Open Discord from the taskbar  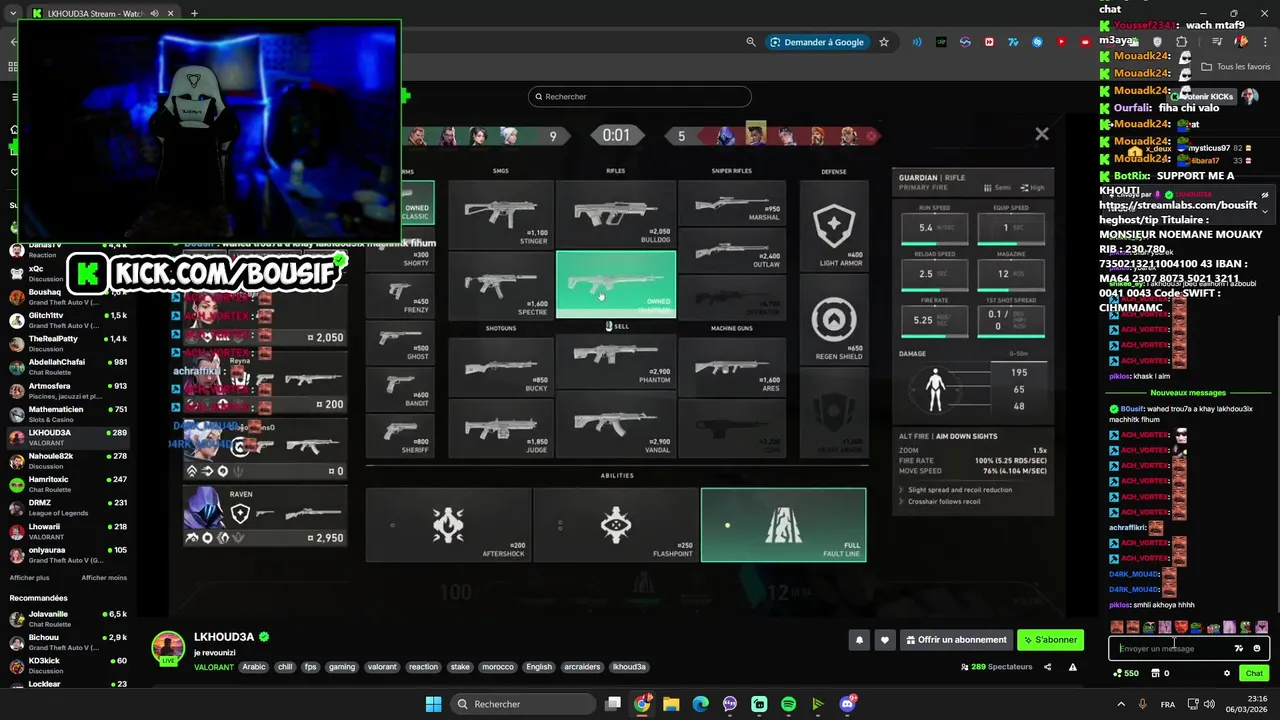pyautogui.click(x=848, y=704)
